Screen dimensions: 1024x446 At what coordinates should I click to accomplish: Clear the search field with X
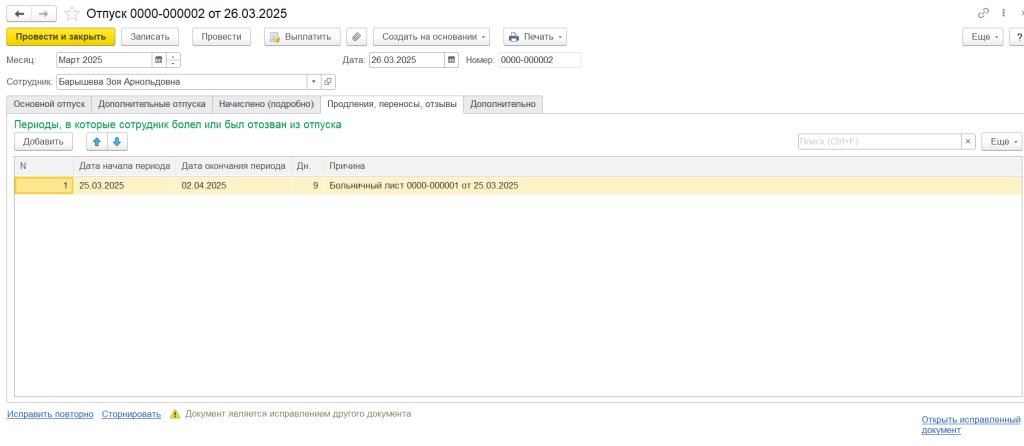[x=967, y=142]
